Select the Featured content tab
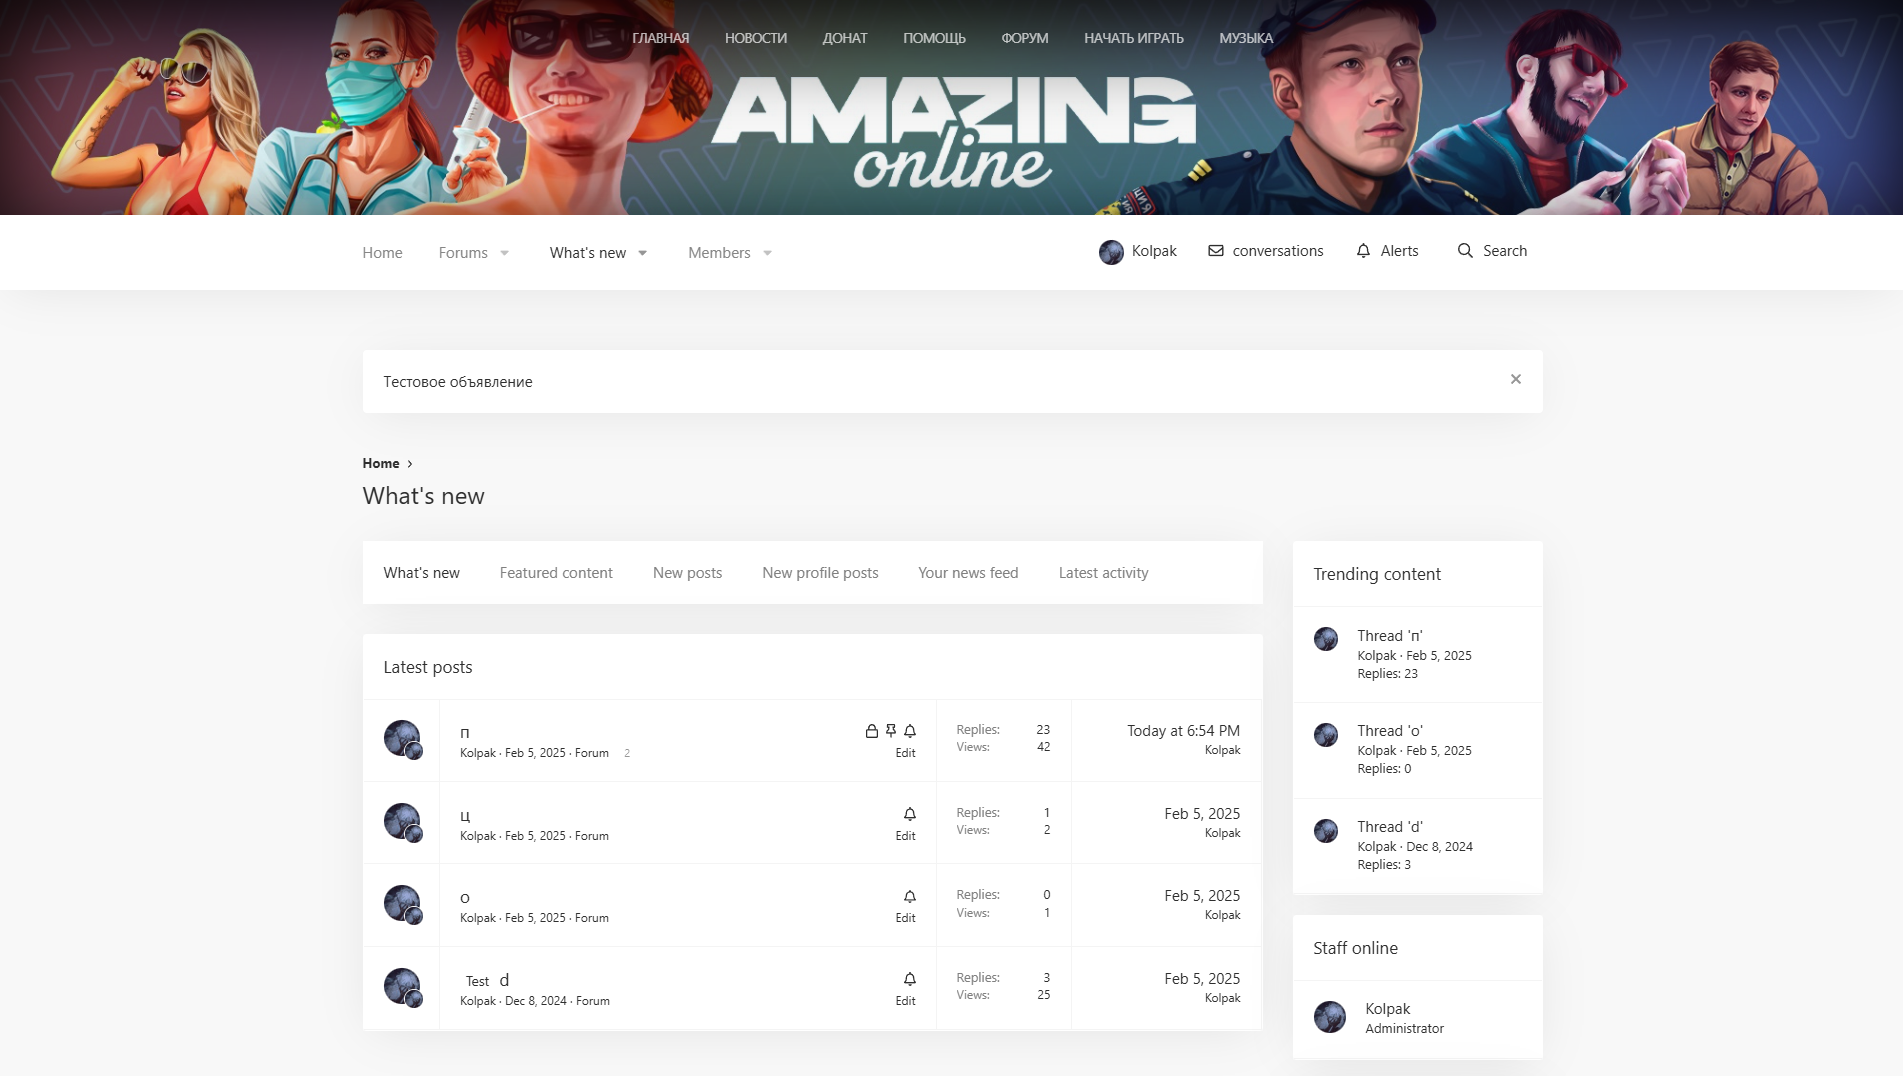 coord(556,573)
